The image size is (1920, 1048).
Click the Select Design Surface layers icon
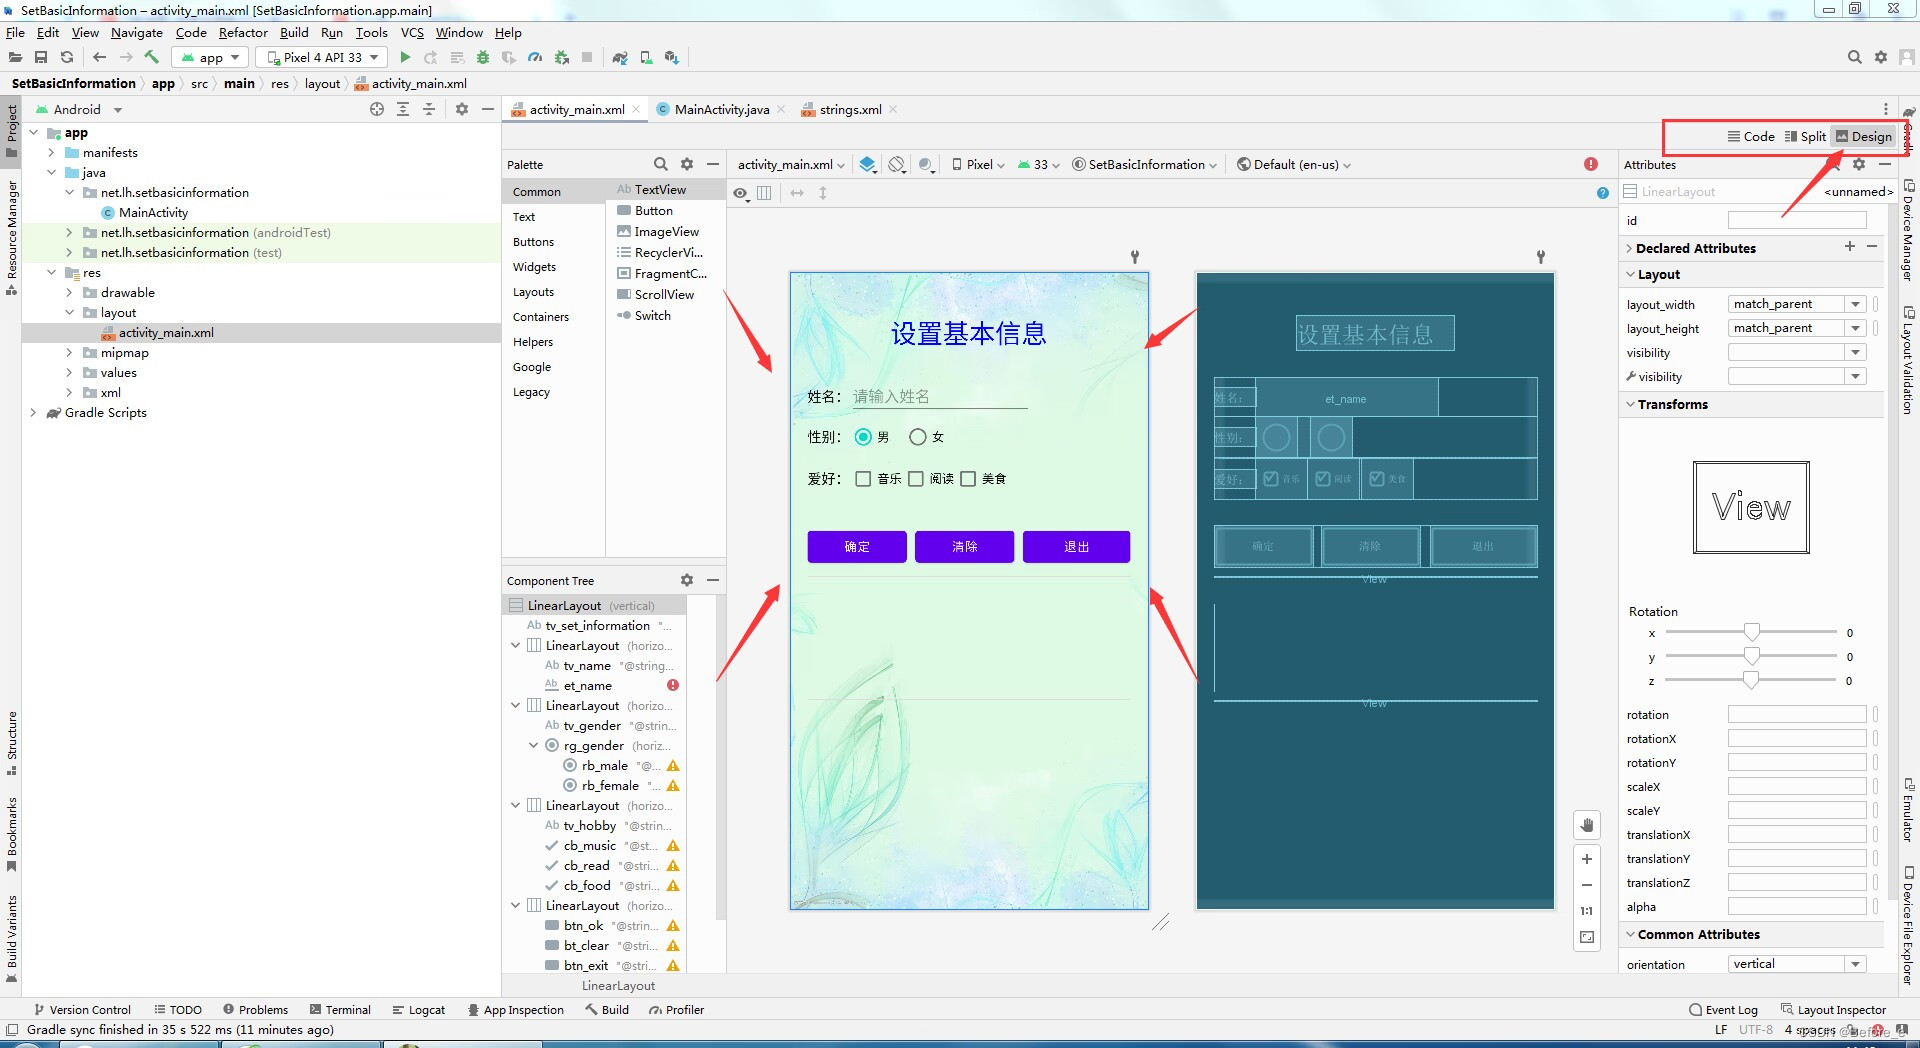point(868,164)
